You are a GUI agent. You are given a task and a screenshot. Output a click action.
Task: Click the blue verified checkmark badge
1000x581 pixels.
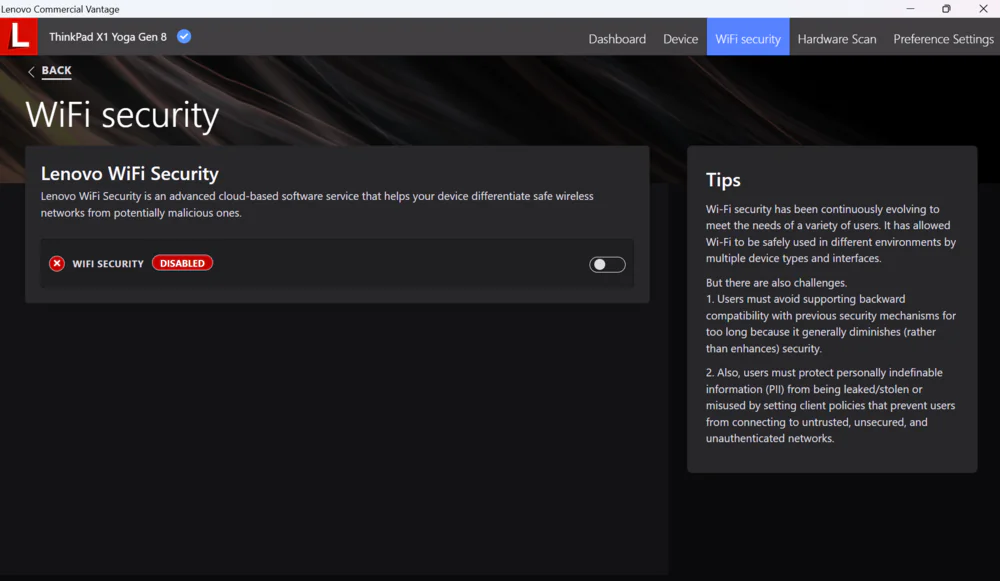[184, 36]
